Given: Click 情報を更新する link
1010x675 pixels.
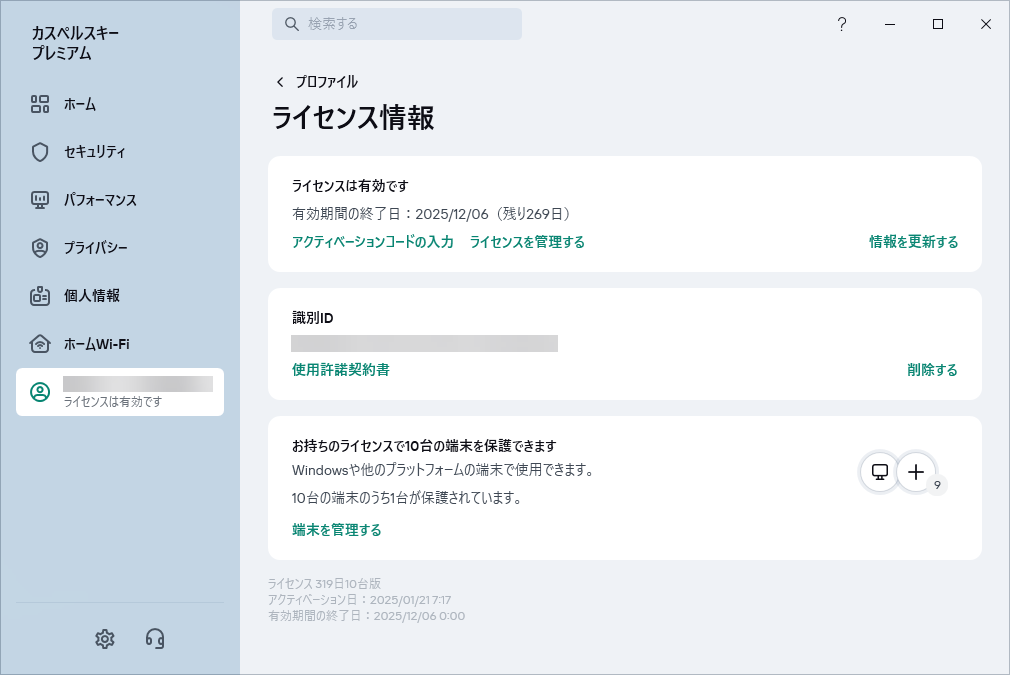Looking at the screenshot, I should click(x=913, y=242).
